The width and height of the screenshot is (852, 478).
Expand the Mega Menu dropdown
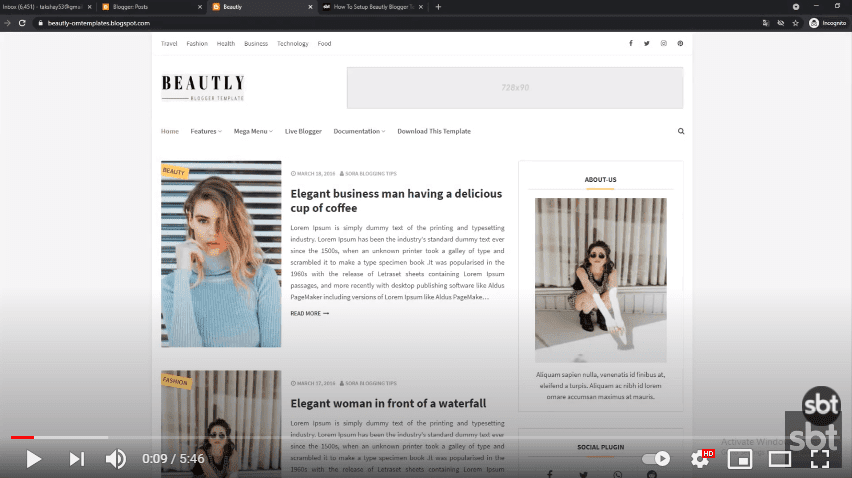[253, 131]
